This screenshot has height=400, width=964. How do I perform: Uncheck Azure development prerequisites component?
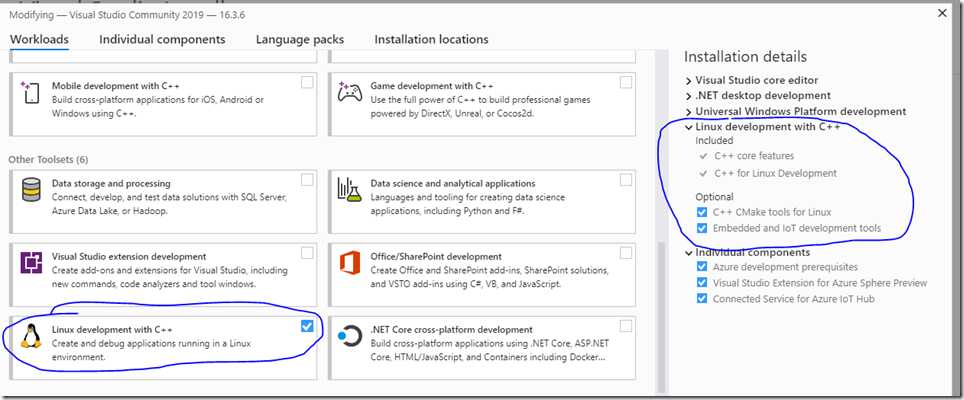coord(701,267)
